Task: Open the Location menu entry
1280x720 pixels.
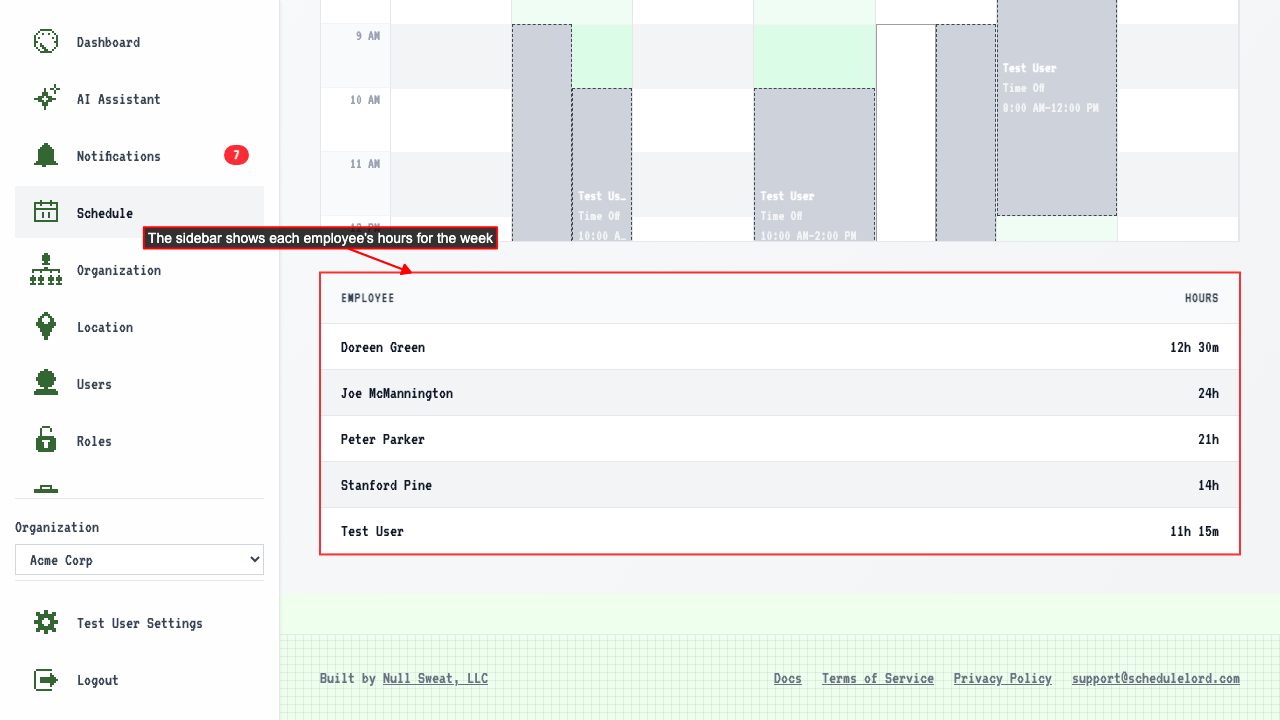Action: (x=139, y=327)
